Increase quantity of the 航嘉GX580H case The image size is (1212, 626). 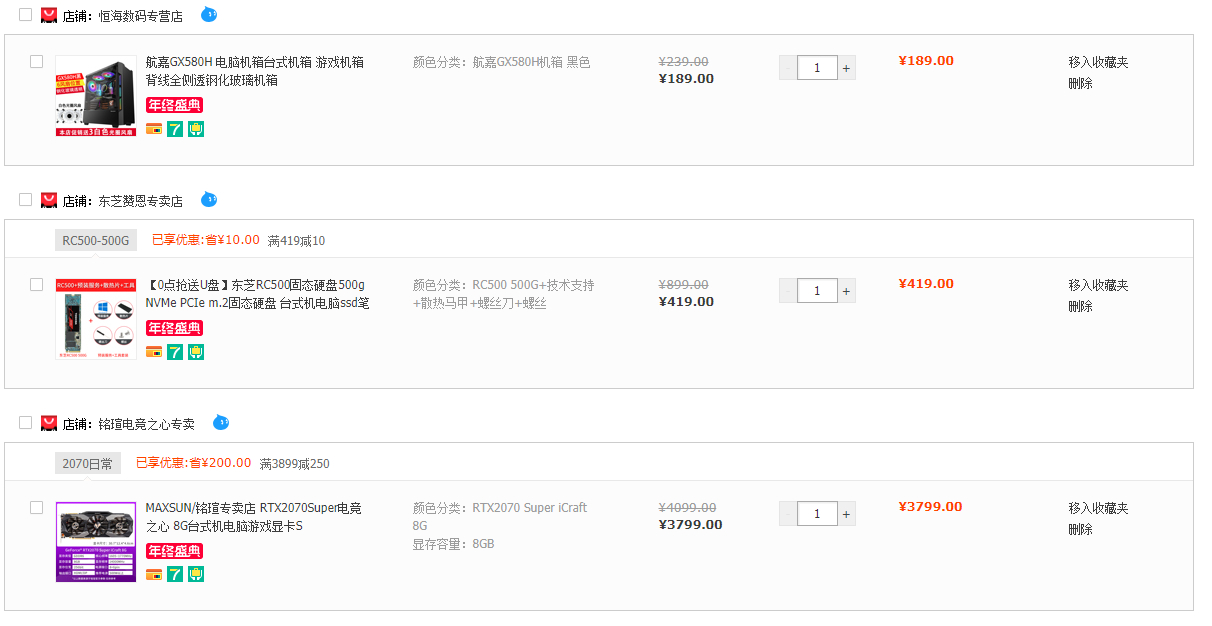tap(847, 68)
